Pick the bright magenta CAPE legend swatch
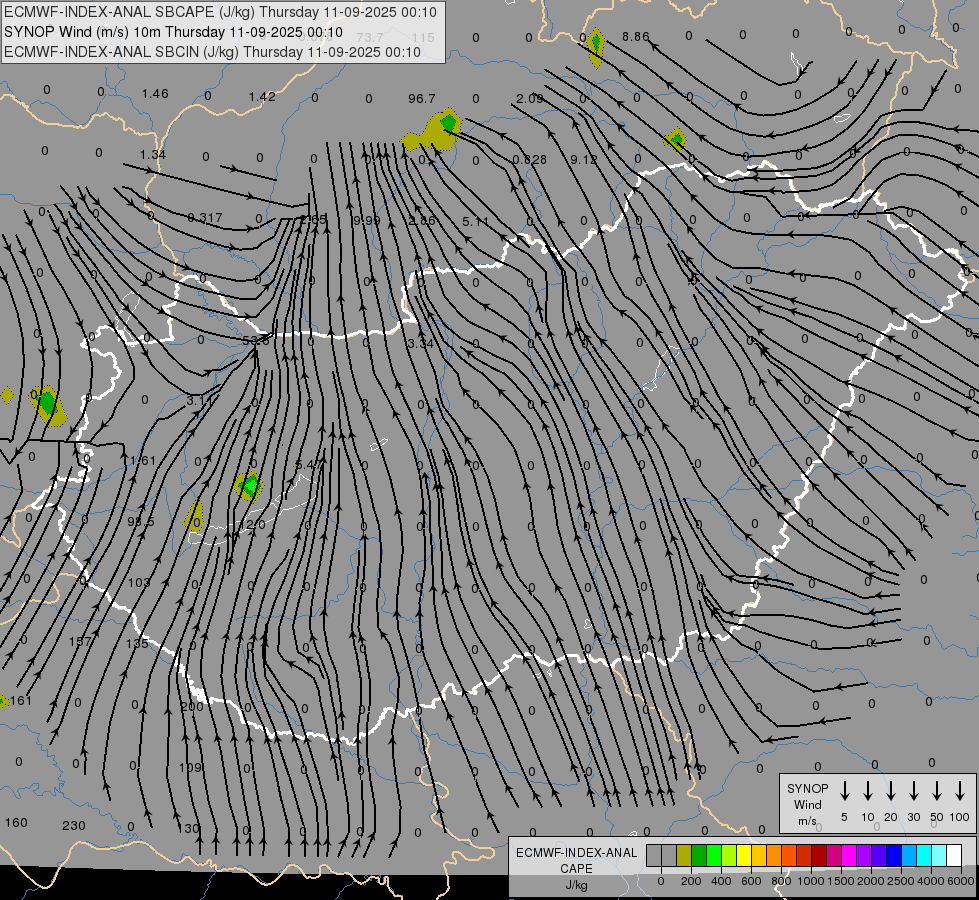Image resolution: width=979 pixels, height=900 pixels. [849, 856]
